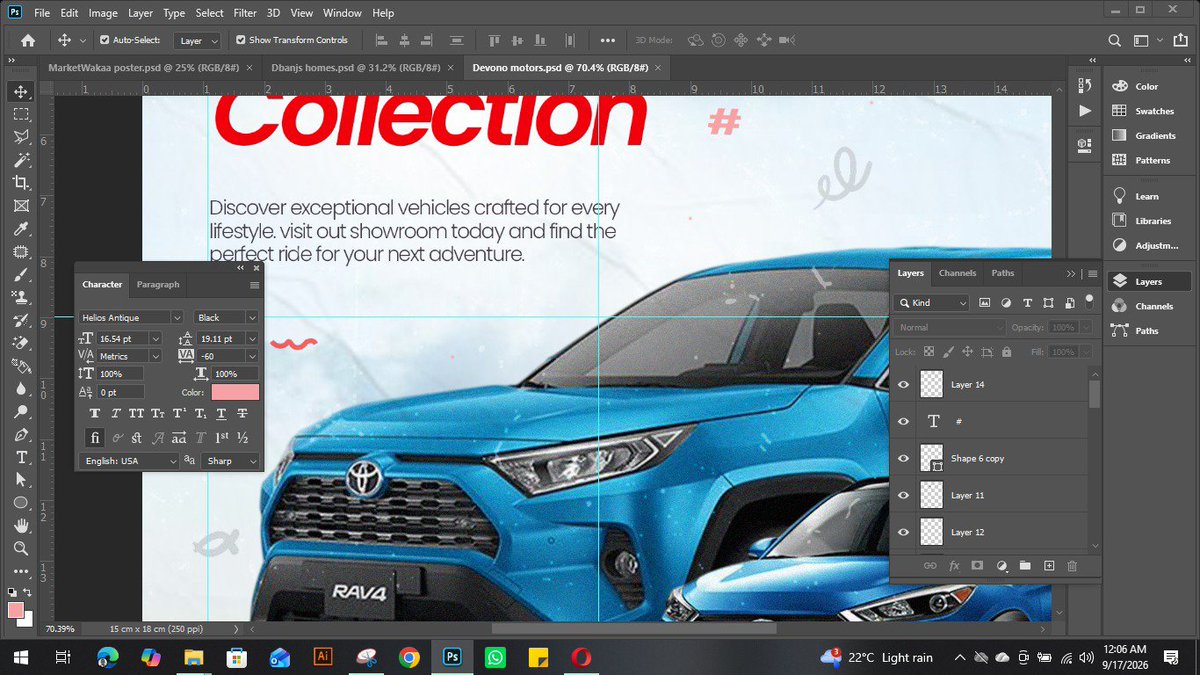Select the Path Selection arrow tool
The height and width of the screenshot is (675, 1200).
21,480
